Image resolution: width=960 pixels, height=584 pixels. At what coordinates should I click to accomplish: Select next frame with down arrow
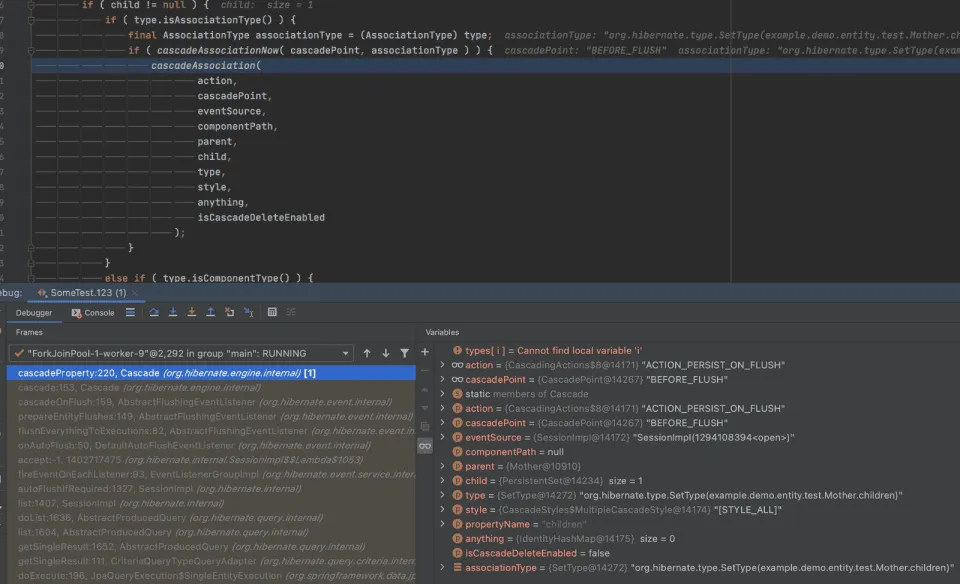[x=386, y=353]
